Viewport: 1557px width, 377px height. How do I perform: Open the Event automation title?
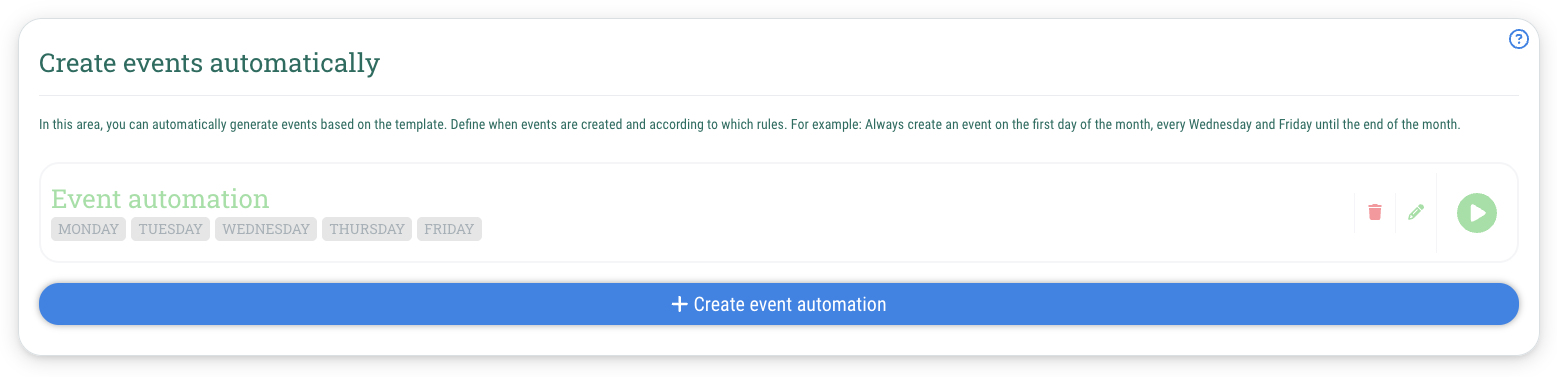160,198
